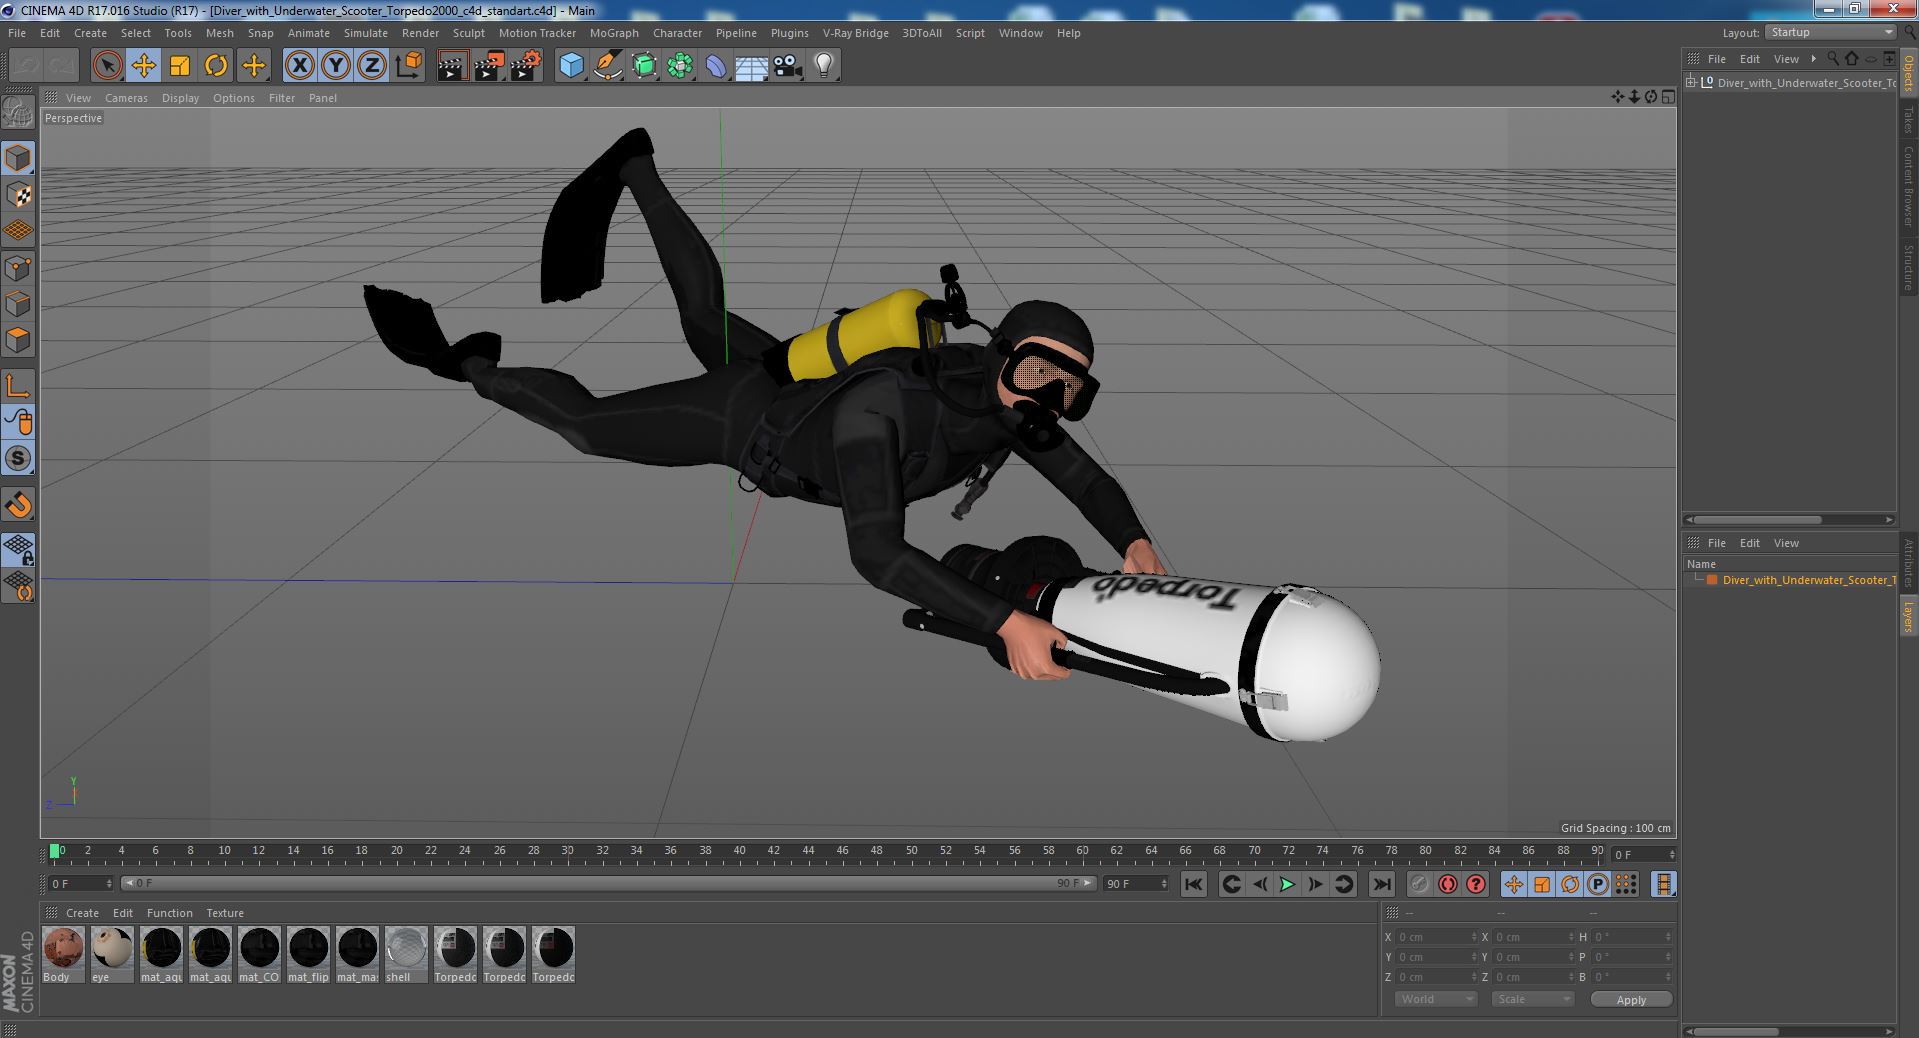Expand Diver_with_Underwater_Scooter object tree
The image size is (1919, 1038).
[x=1691, y=83]
